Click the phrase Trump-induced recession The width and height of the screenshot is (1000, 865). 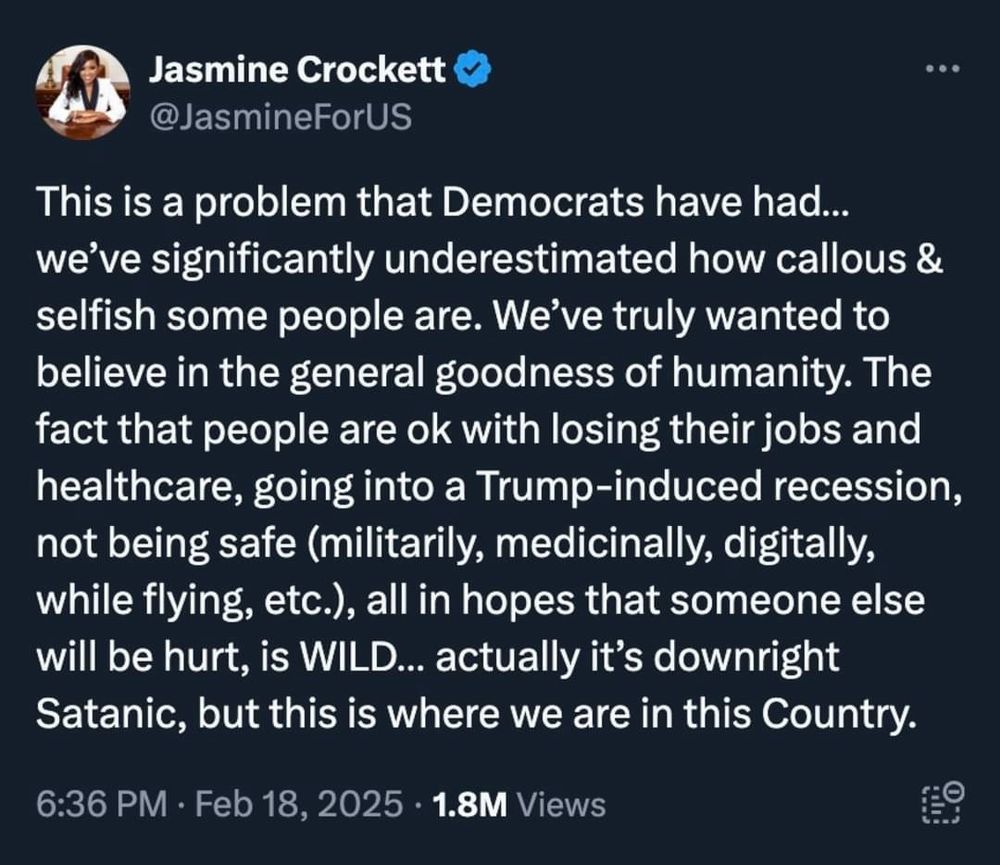719,487
